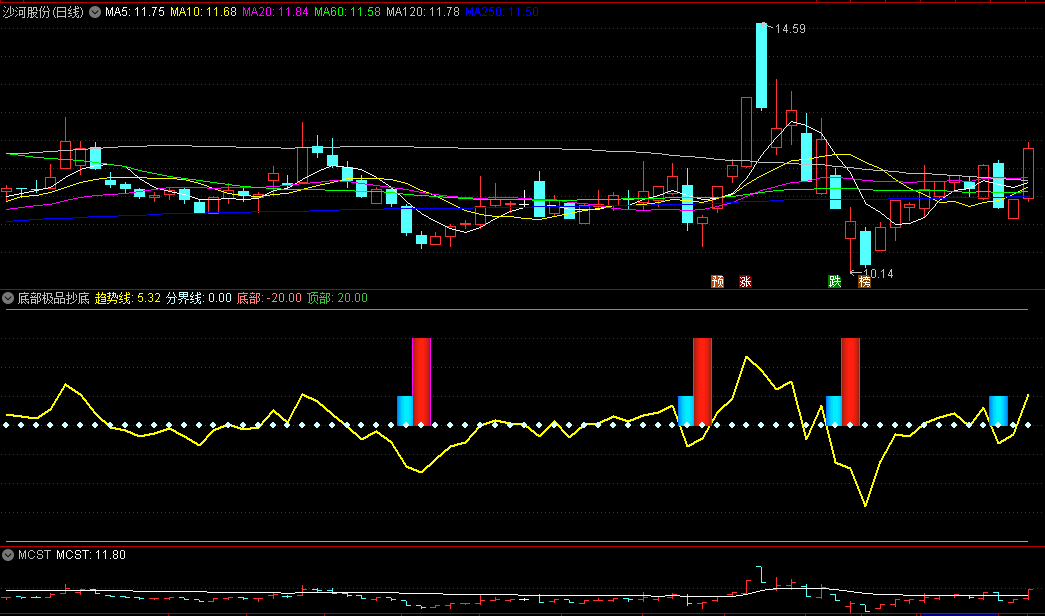Click the lone cyan indicator bar without red bar
The width and height of the screenshot is (1045, 616).
click(998, 411)
